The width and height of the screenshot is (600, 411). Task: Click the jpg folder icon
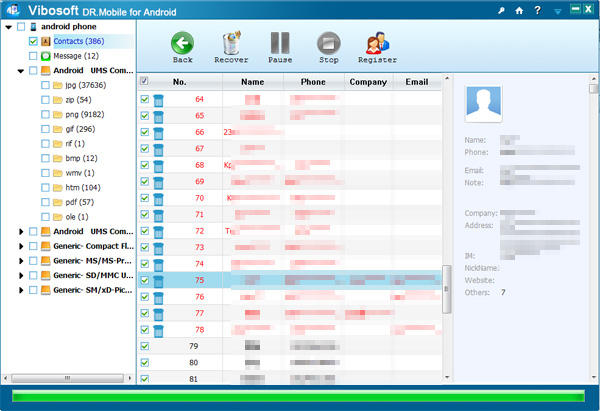[x=57, y=85]
